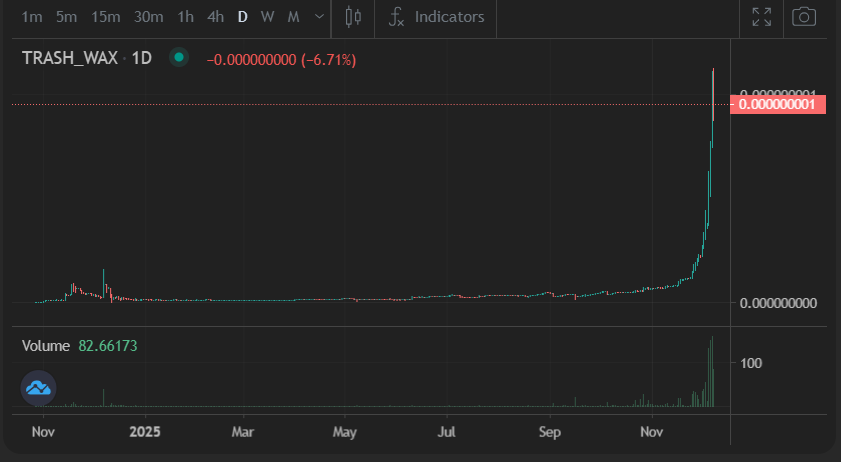
Task: Click the May date axis label
Action: click(344, 432)
